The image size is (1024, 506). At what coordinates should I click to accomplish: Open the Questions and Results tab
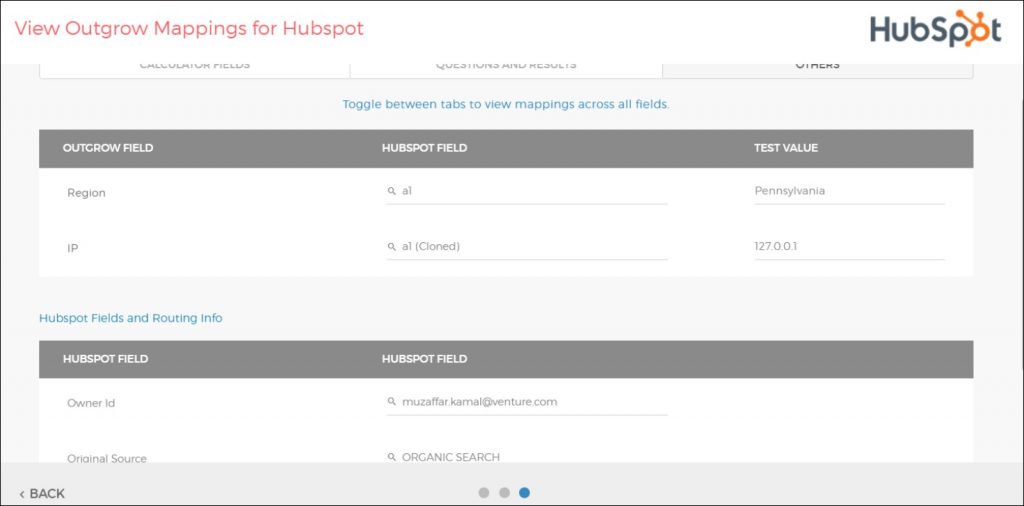[x=505, y=67]
